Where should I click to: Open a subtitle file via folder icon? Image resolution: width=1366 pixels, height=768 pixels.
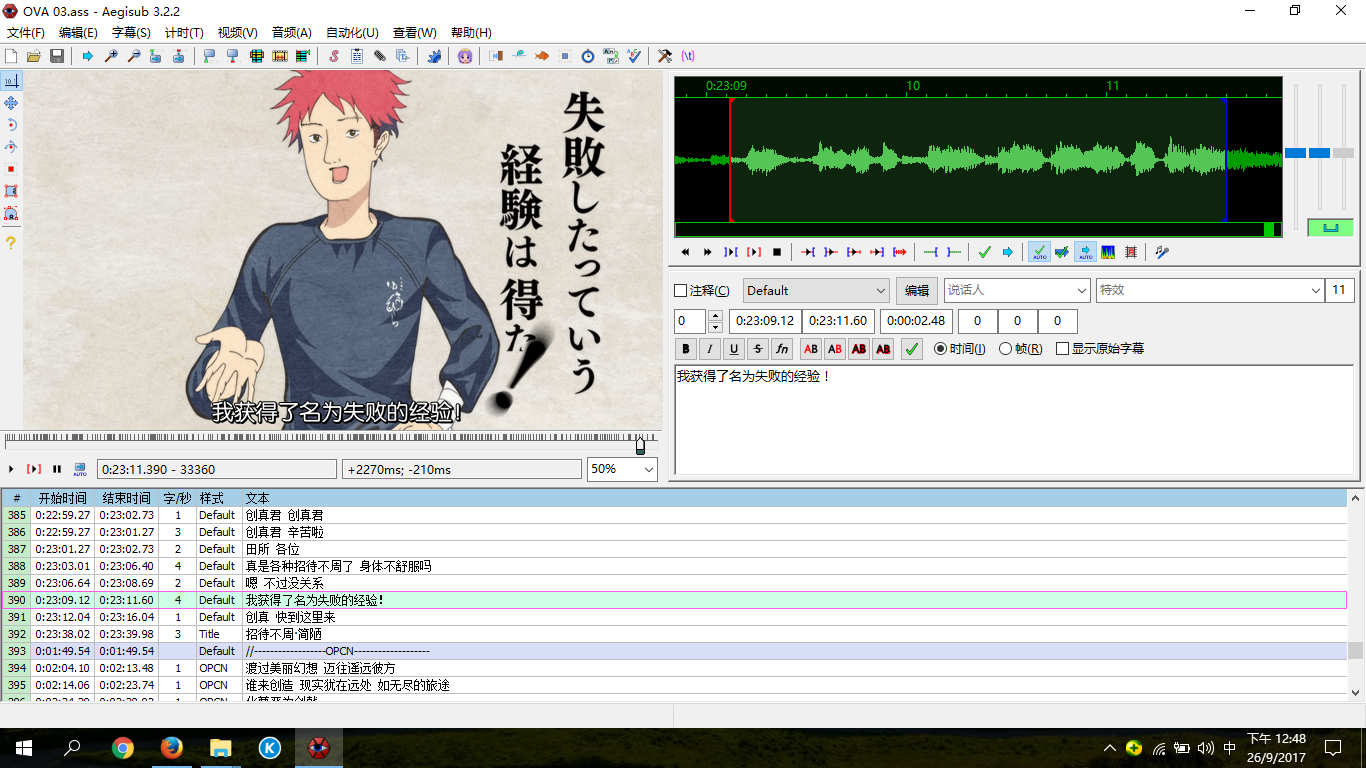coord(34,56)
